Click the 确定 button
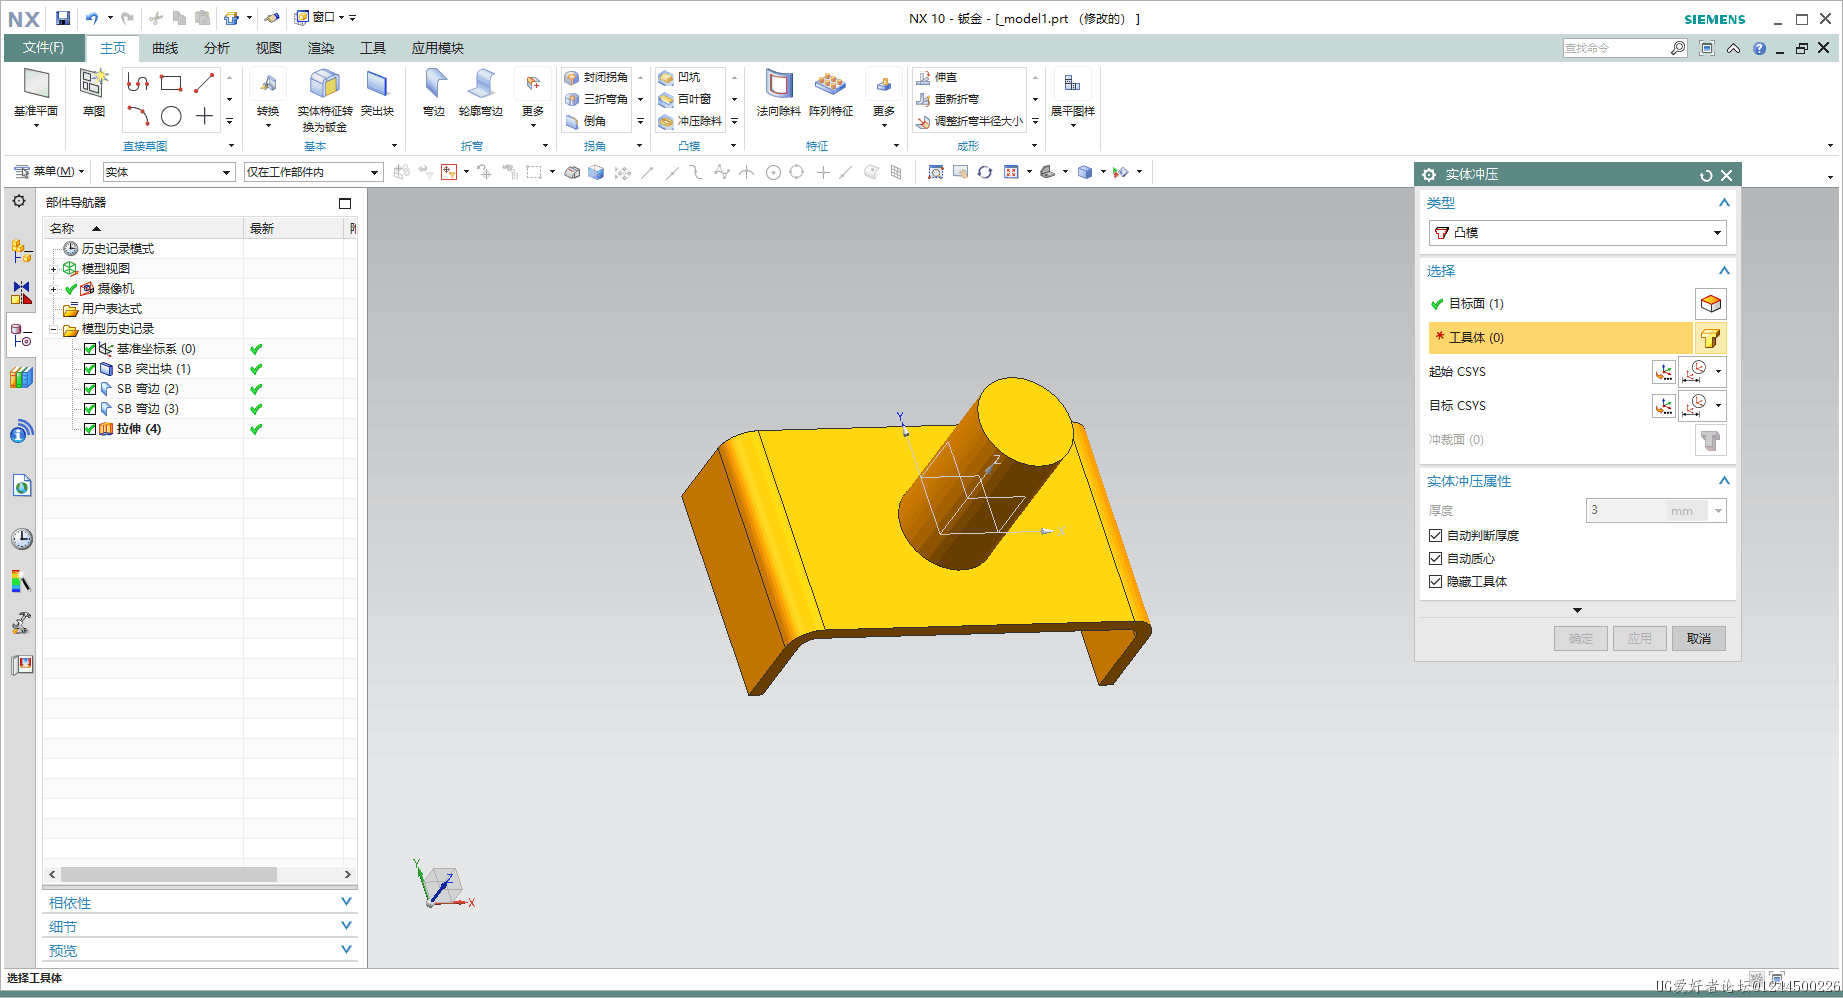Image resolution: width=1843 pixels, height=998 pixels. (1581, 639)
